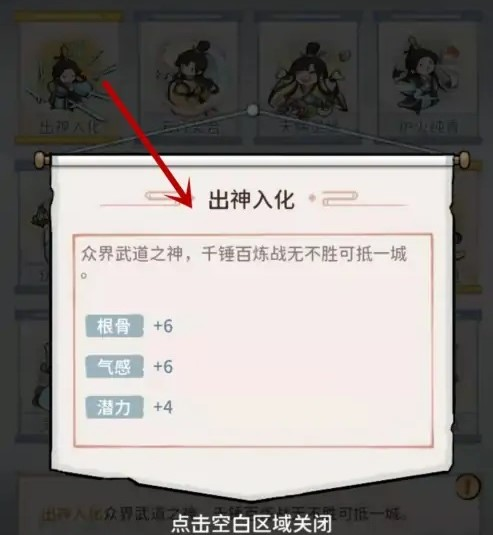The height and width of the screenshot is (535, 493).
Task: Click the +6 value beside 根骨
Action: point(163,326)
